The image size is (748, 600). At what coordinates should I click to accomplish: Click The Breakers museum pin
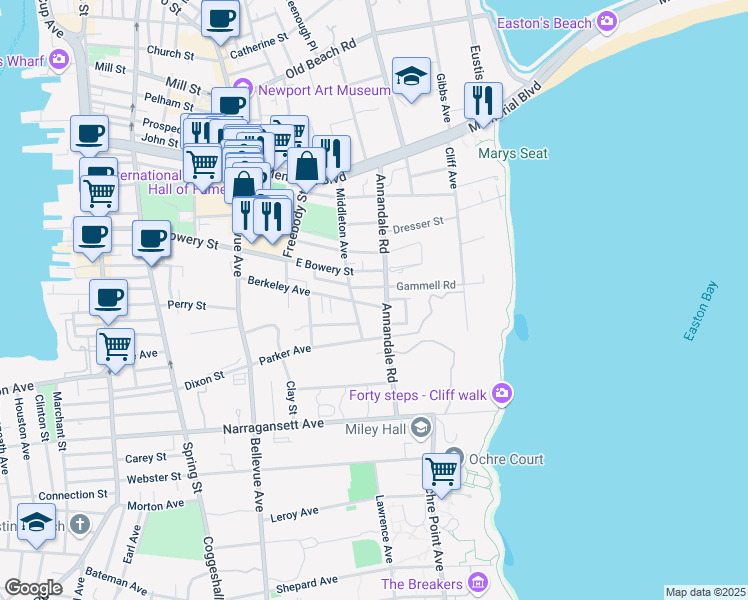click(478, 582)
